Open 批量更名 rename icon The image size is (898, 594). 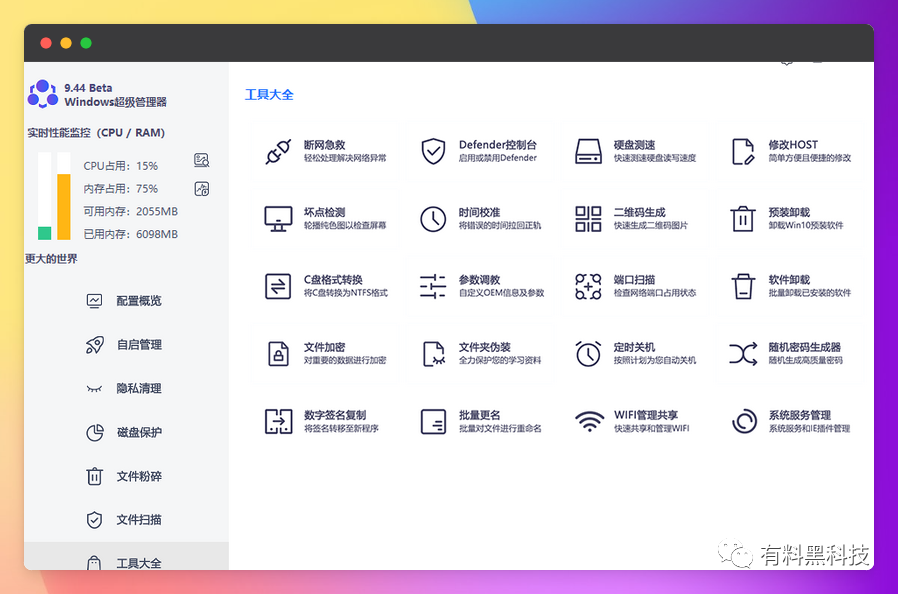(433, 421)
